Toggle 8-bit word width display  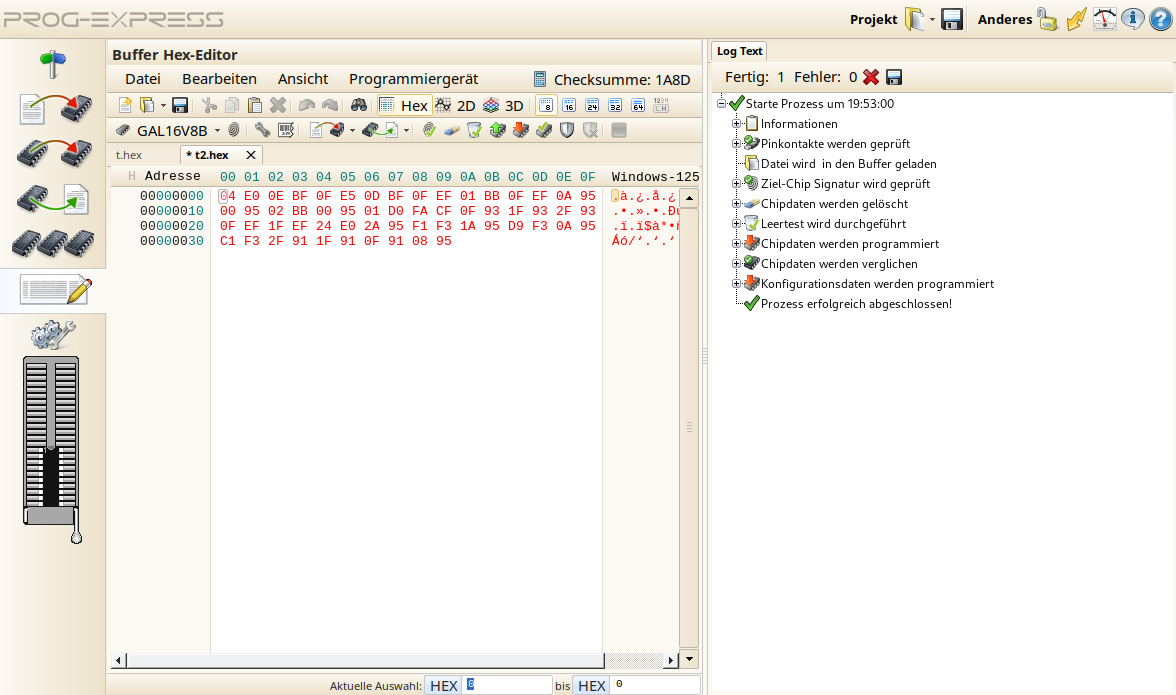[x=546, y=104]
